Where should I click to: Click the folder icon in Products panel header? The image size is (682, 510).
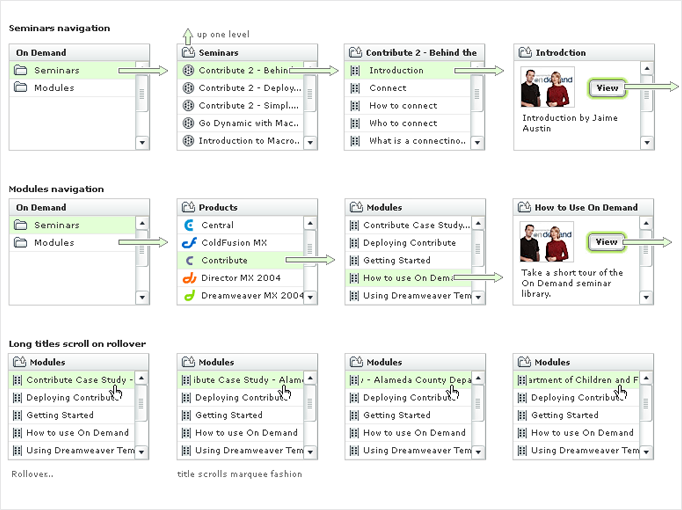coord(188,207)
